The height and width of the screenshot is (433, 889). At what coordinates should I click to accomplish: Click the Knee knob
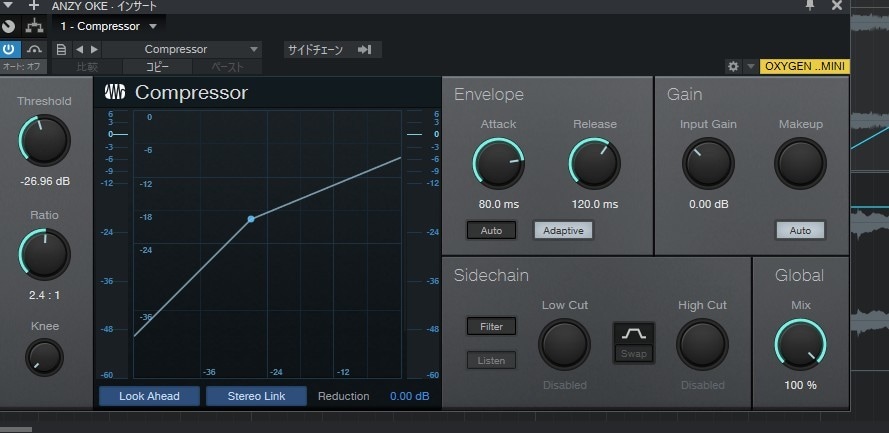[44, 357]
